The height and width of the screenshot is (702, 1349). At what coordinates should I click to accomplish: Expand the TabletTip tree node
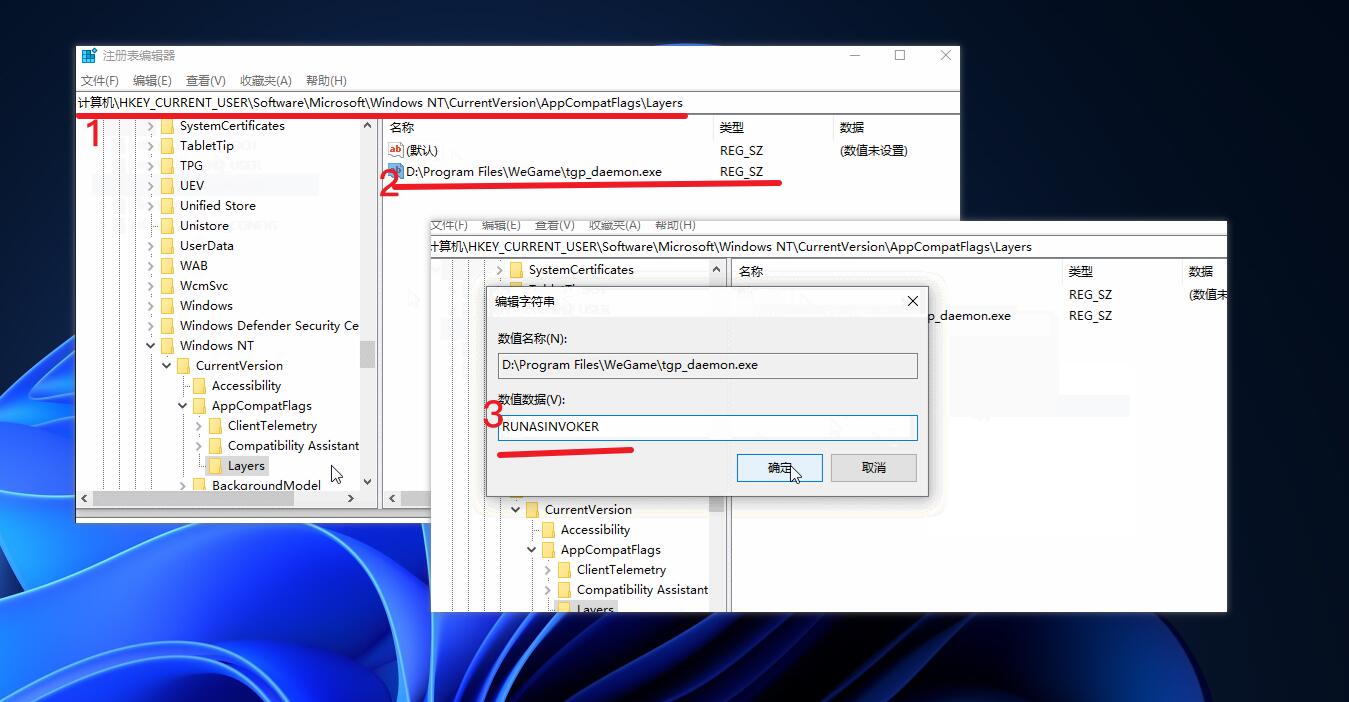pos(151,146)
